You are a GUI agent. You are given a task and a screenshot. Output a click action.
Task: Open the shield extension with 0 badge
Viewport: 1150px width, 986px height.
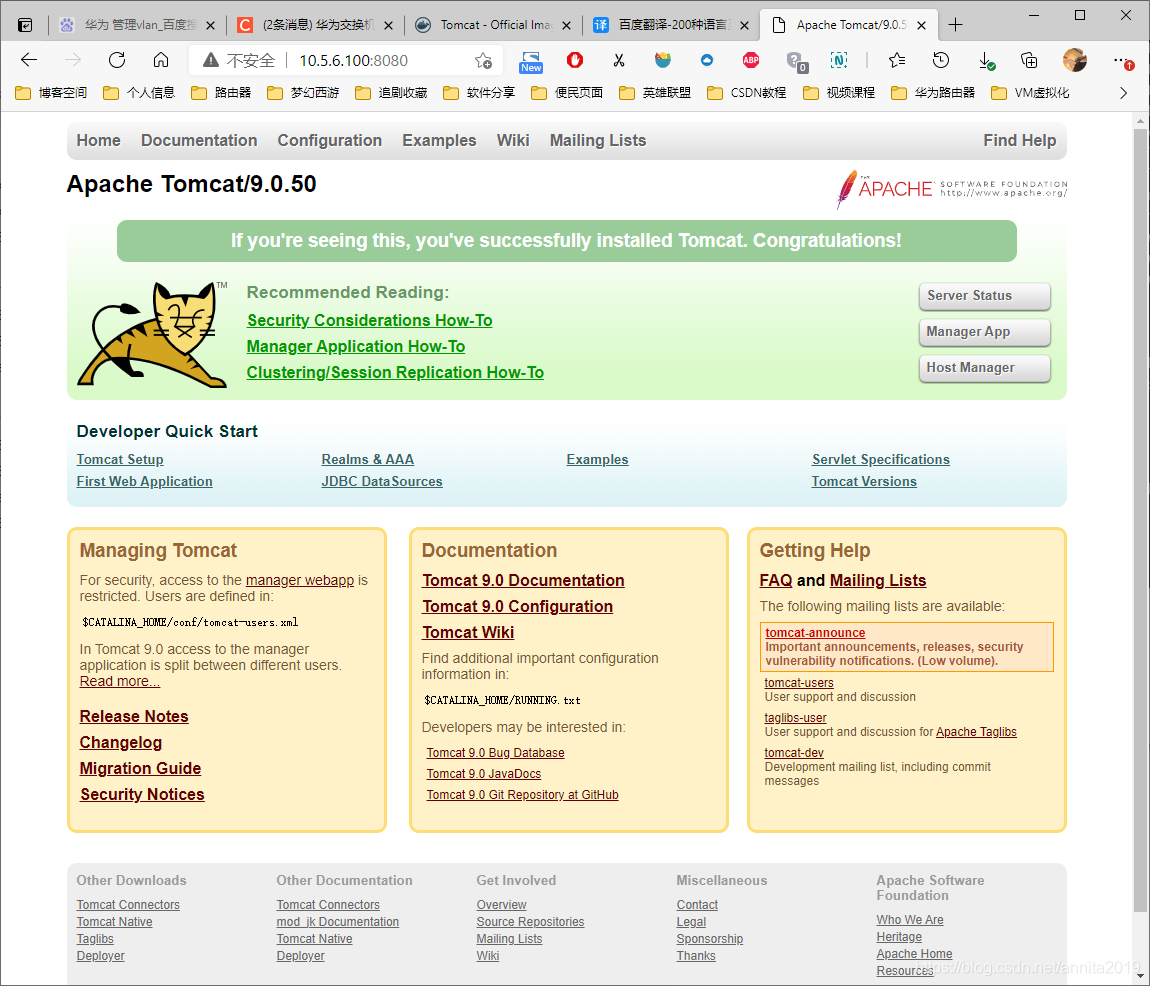point(796,62)
